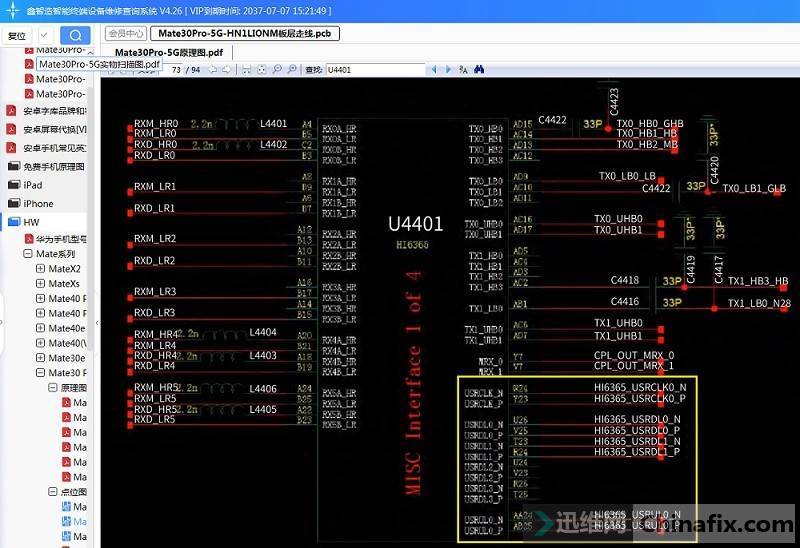Click the fit page icon in toolbar

(262, 69)
